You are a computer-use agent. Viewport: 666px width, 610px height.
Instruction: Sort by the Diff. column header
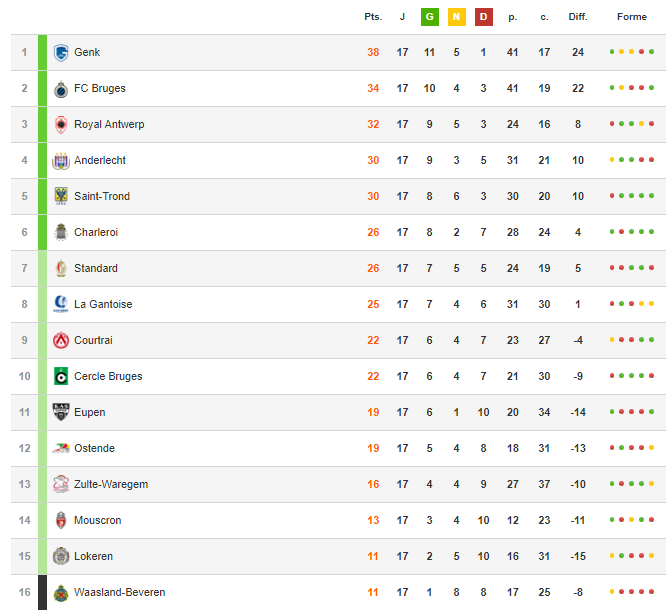coord(578,17)
